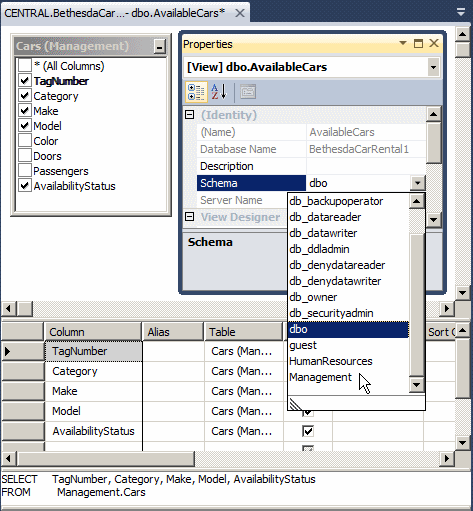The height and width of the screenshot is (511, 473).
Task: Click the schema dropdown resize grip
Action: [x=295, y=404]
